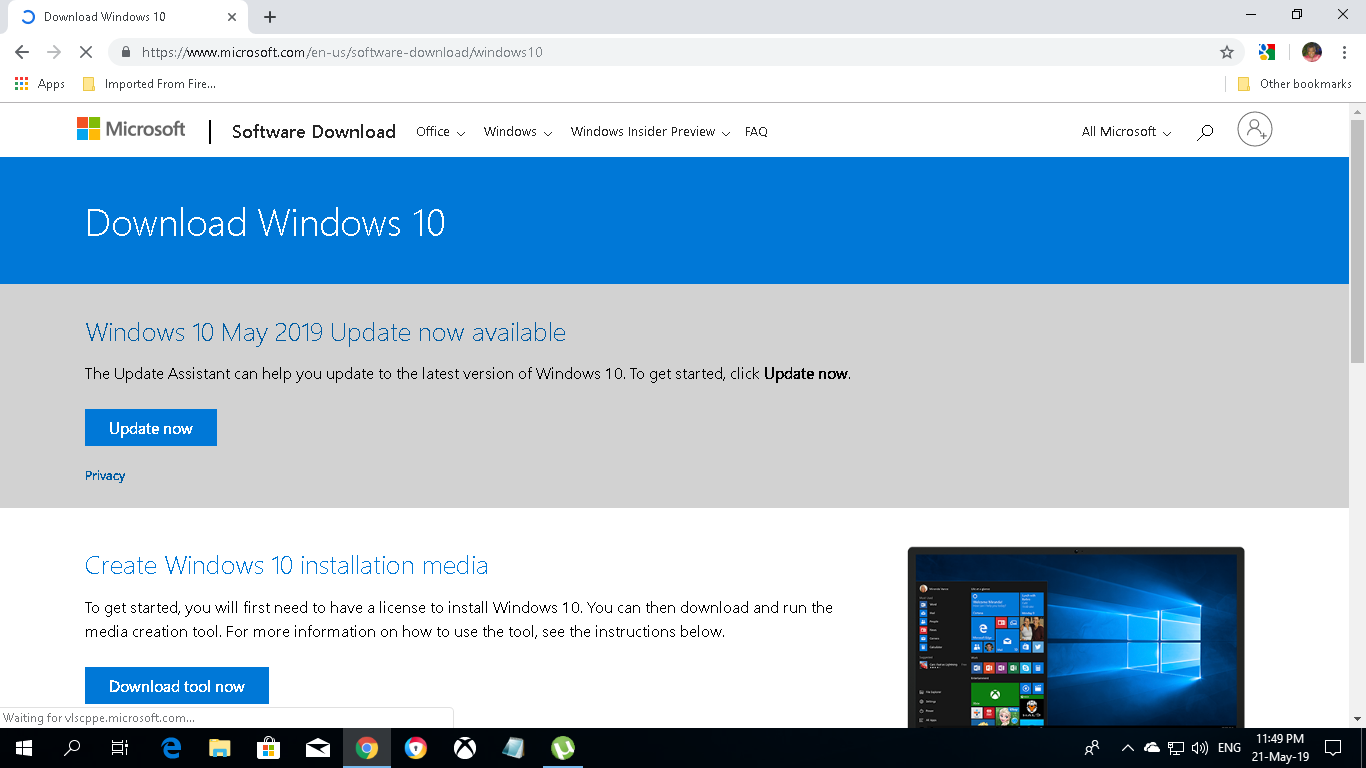The image size is (1366, 768).
Task: Go back to the previous page
Action: click(22, 52)
